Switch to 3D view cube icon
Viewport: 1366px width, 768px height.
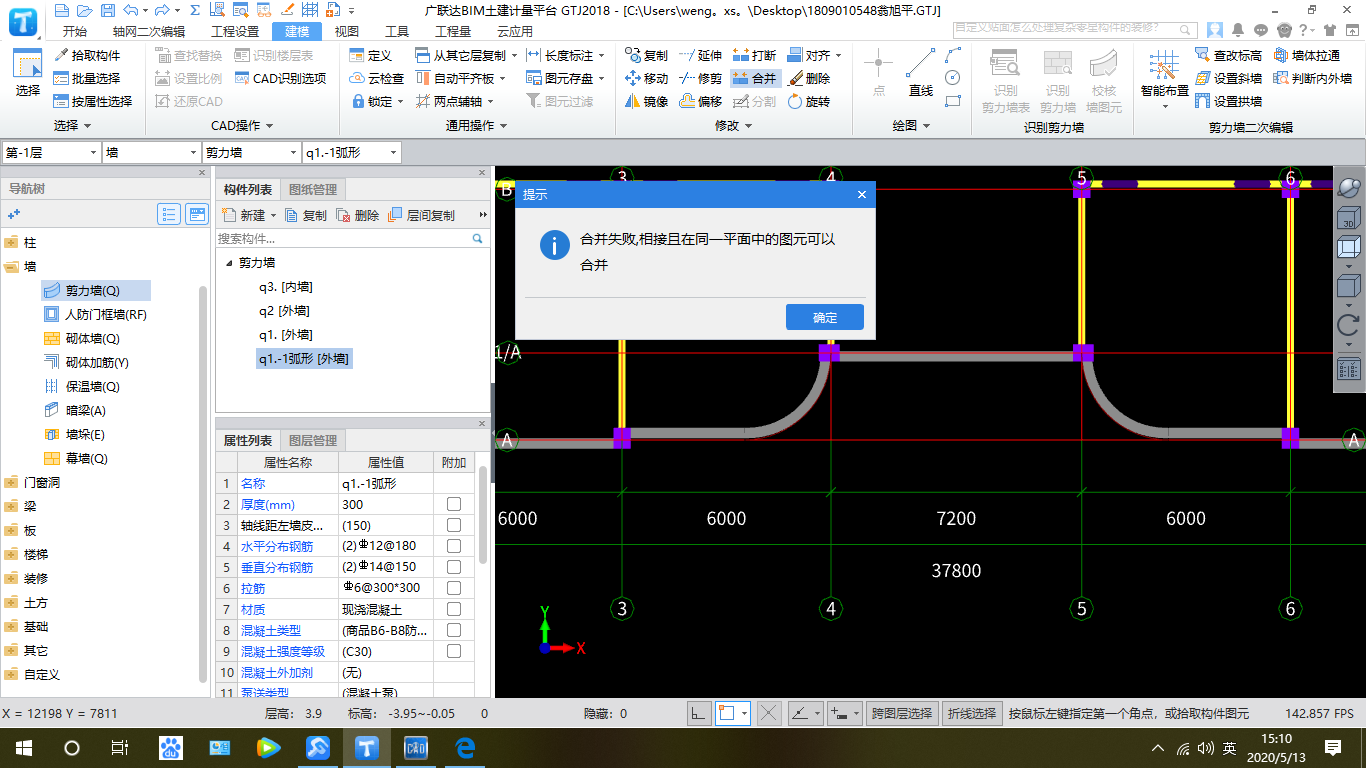[1348, 216]
